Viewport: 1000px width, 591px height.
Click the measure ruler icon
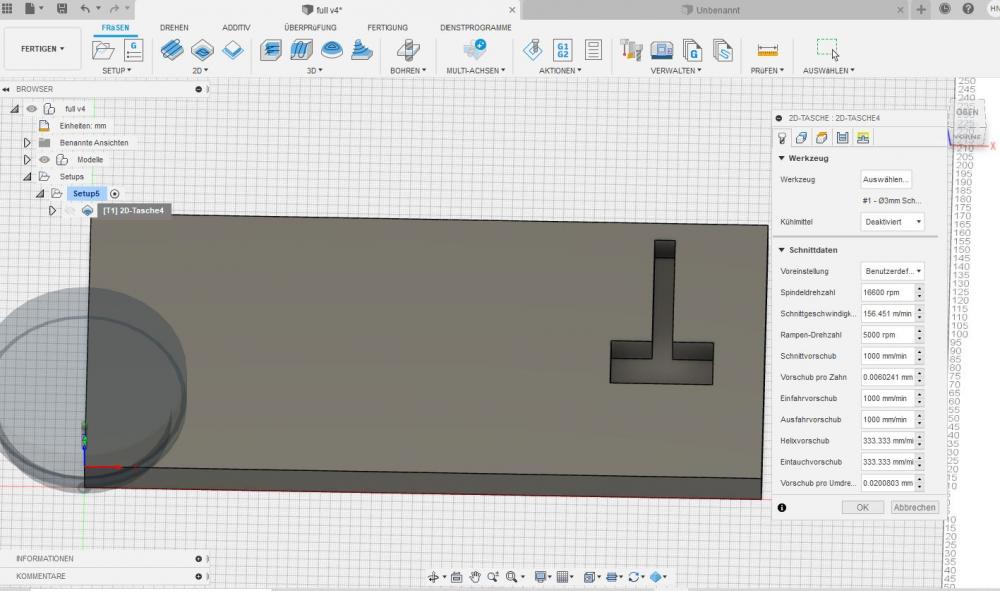(x=767, y=50)
